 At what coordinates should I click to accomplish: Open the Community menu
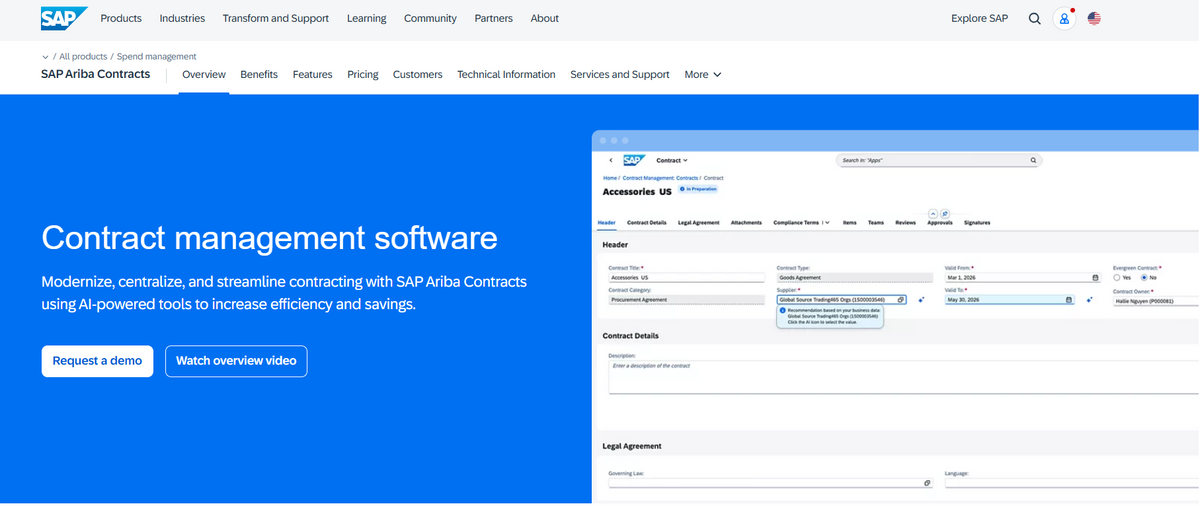(x=430, y=18)
